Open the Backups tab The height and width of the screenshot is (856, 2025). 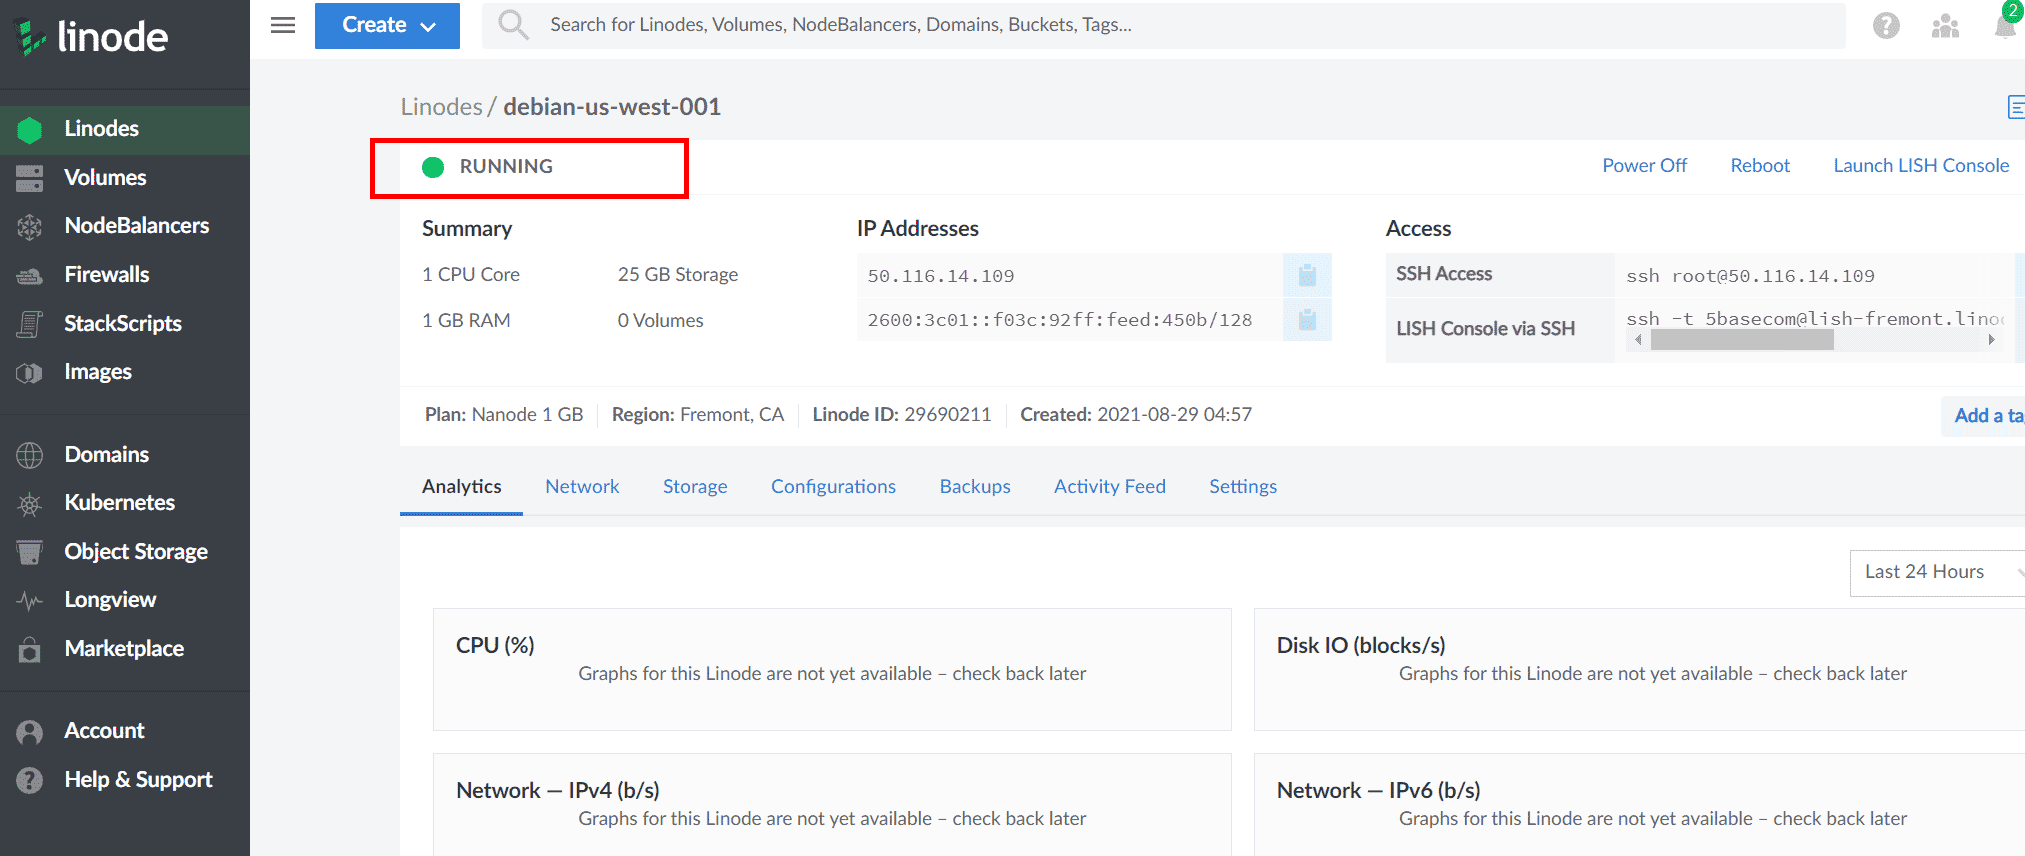coord(975,487)
